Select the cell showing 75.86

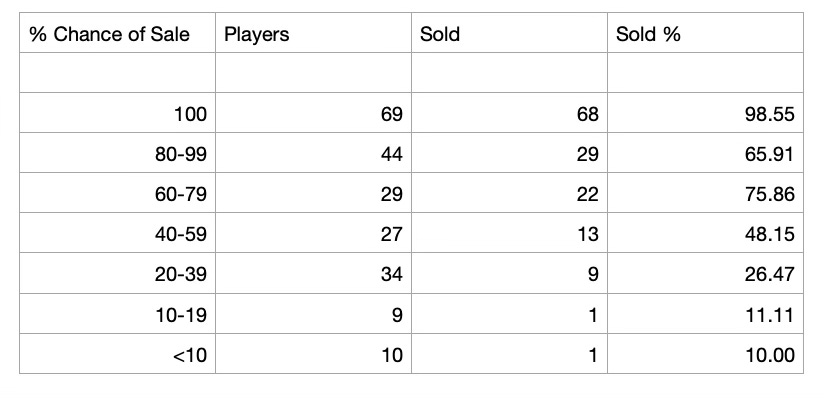pos(705,193)
